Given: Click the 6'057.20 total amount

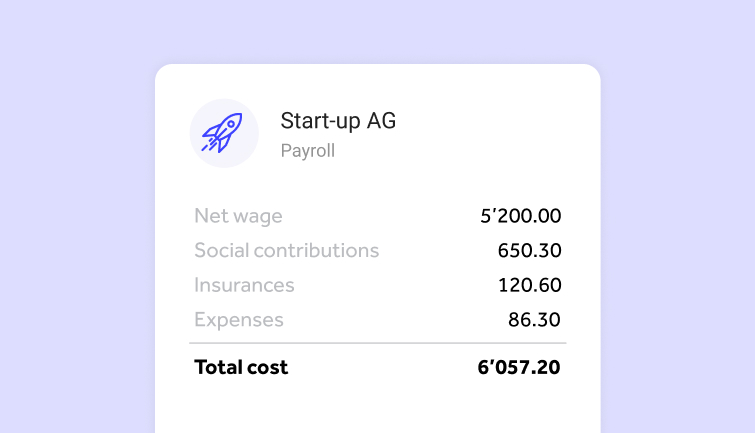Looking at the screenshot, I should [519, 367].
